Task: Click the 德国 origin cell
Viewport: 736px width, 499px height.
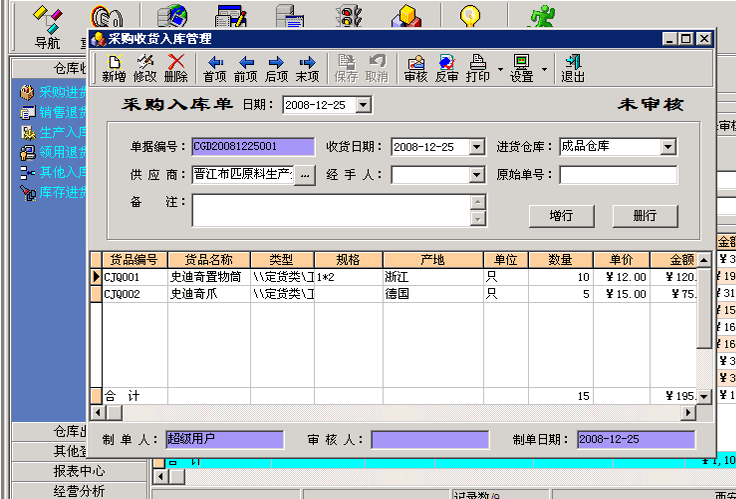Action: click(433, 294)
